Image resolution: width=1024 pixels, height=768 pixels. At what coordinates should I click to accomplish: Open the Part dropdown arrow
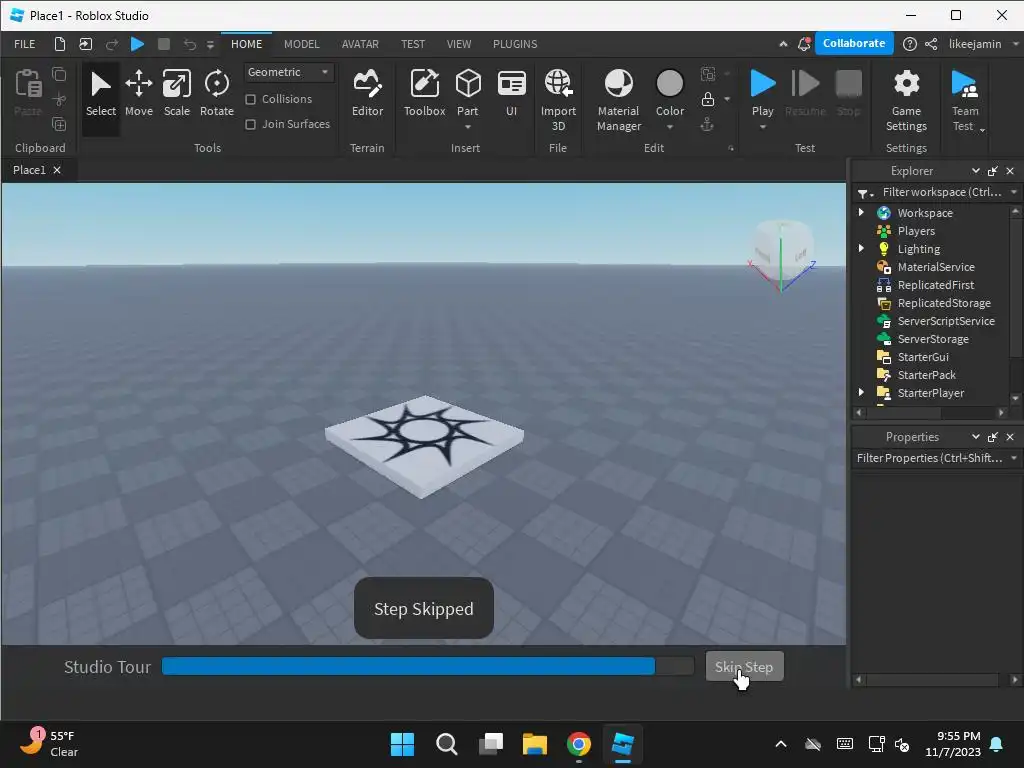(468, 127)
